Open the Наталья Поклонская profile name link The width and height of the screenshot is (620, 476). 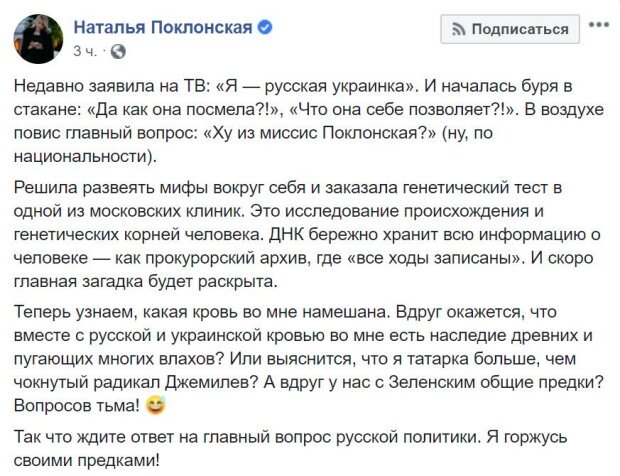coord(163,28)
